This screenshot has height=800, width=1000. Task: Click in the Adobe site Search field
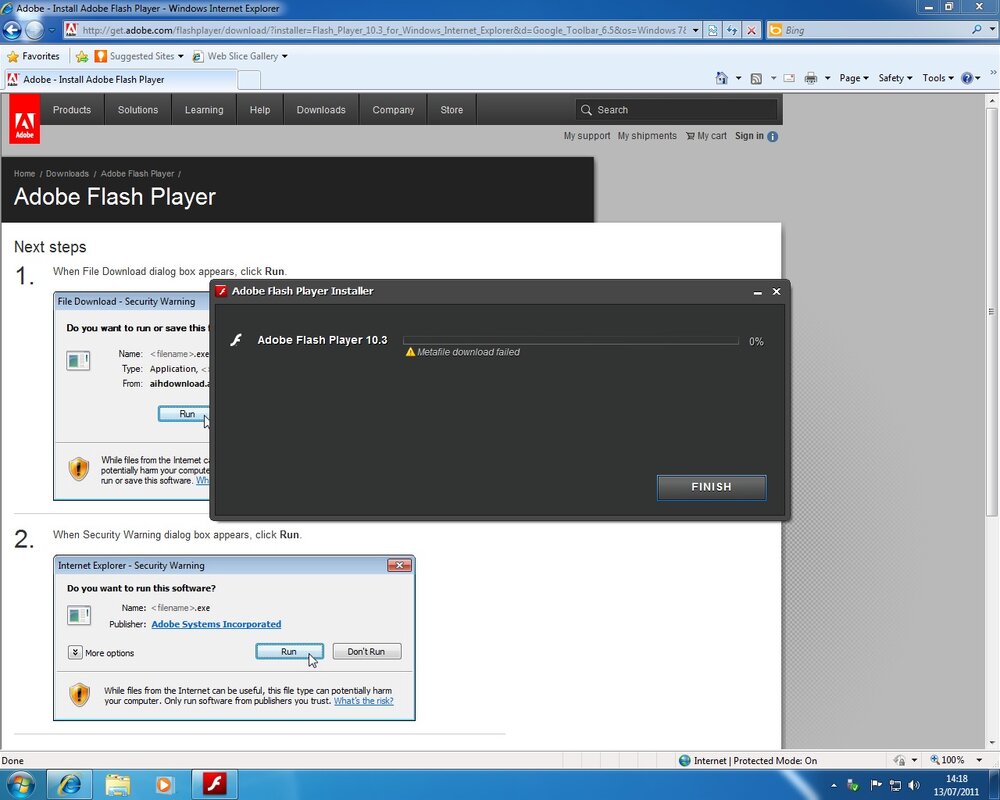pyautogui.click(x=676, y=110)
